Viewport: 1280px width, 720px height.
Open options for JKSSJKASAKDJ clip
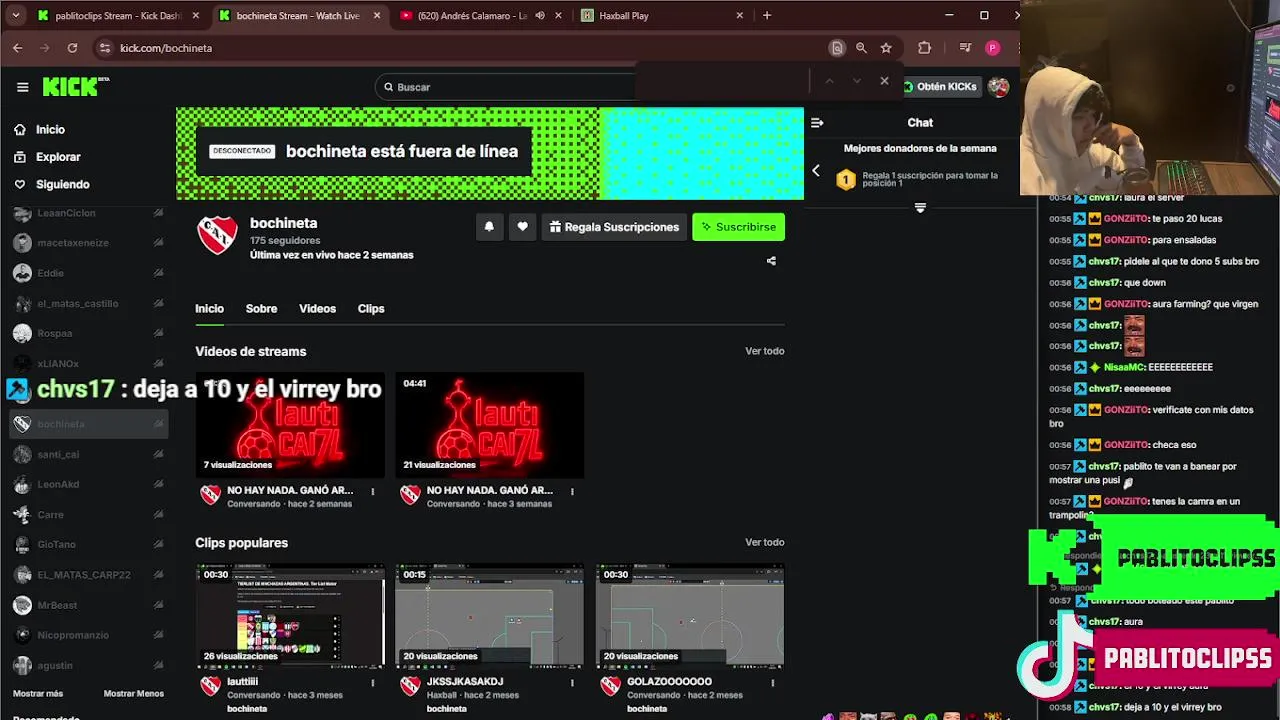[572, 682]
